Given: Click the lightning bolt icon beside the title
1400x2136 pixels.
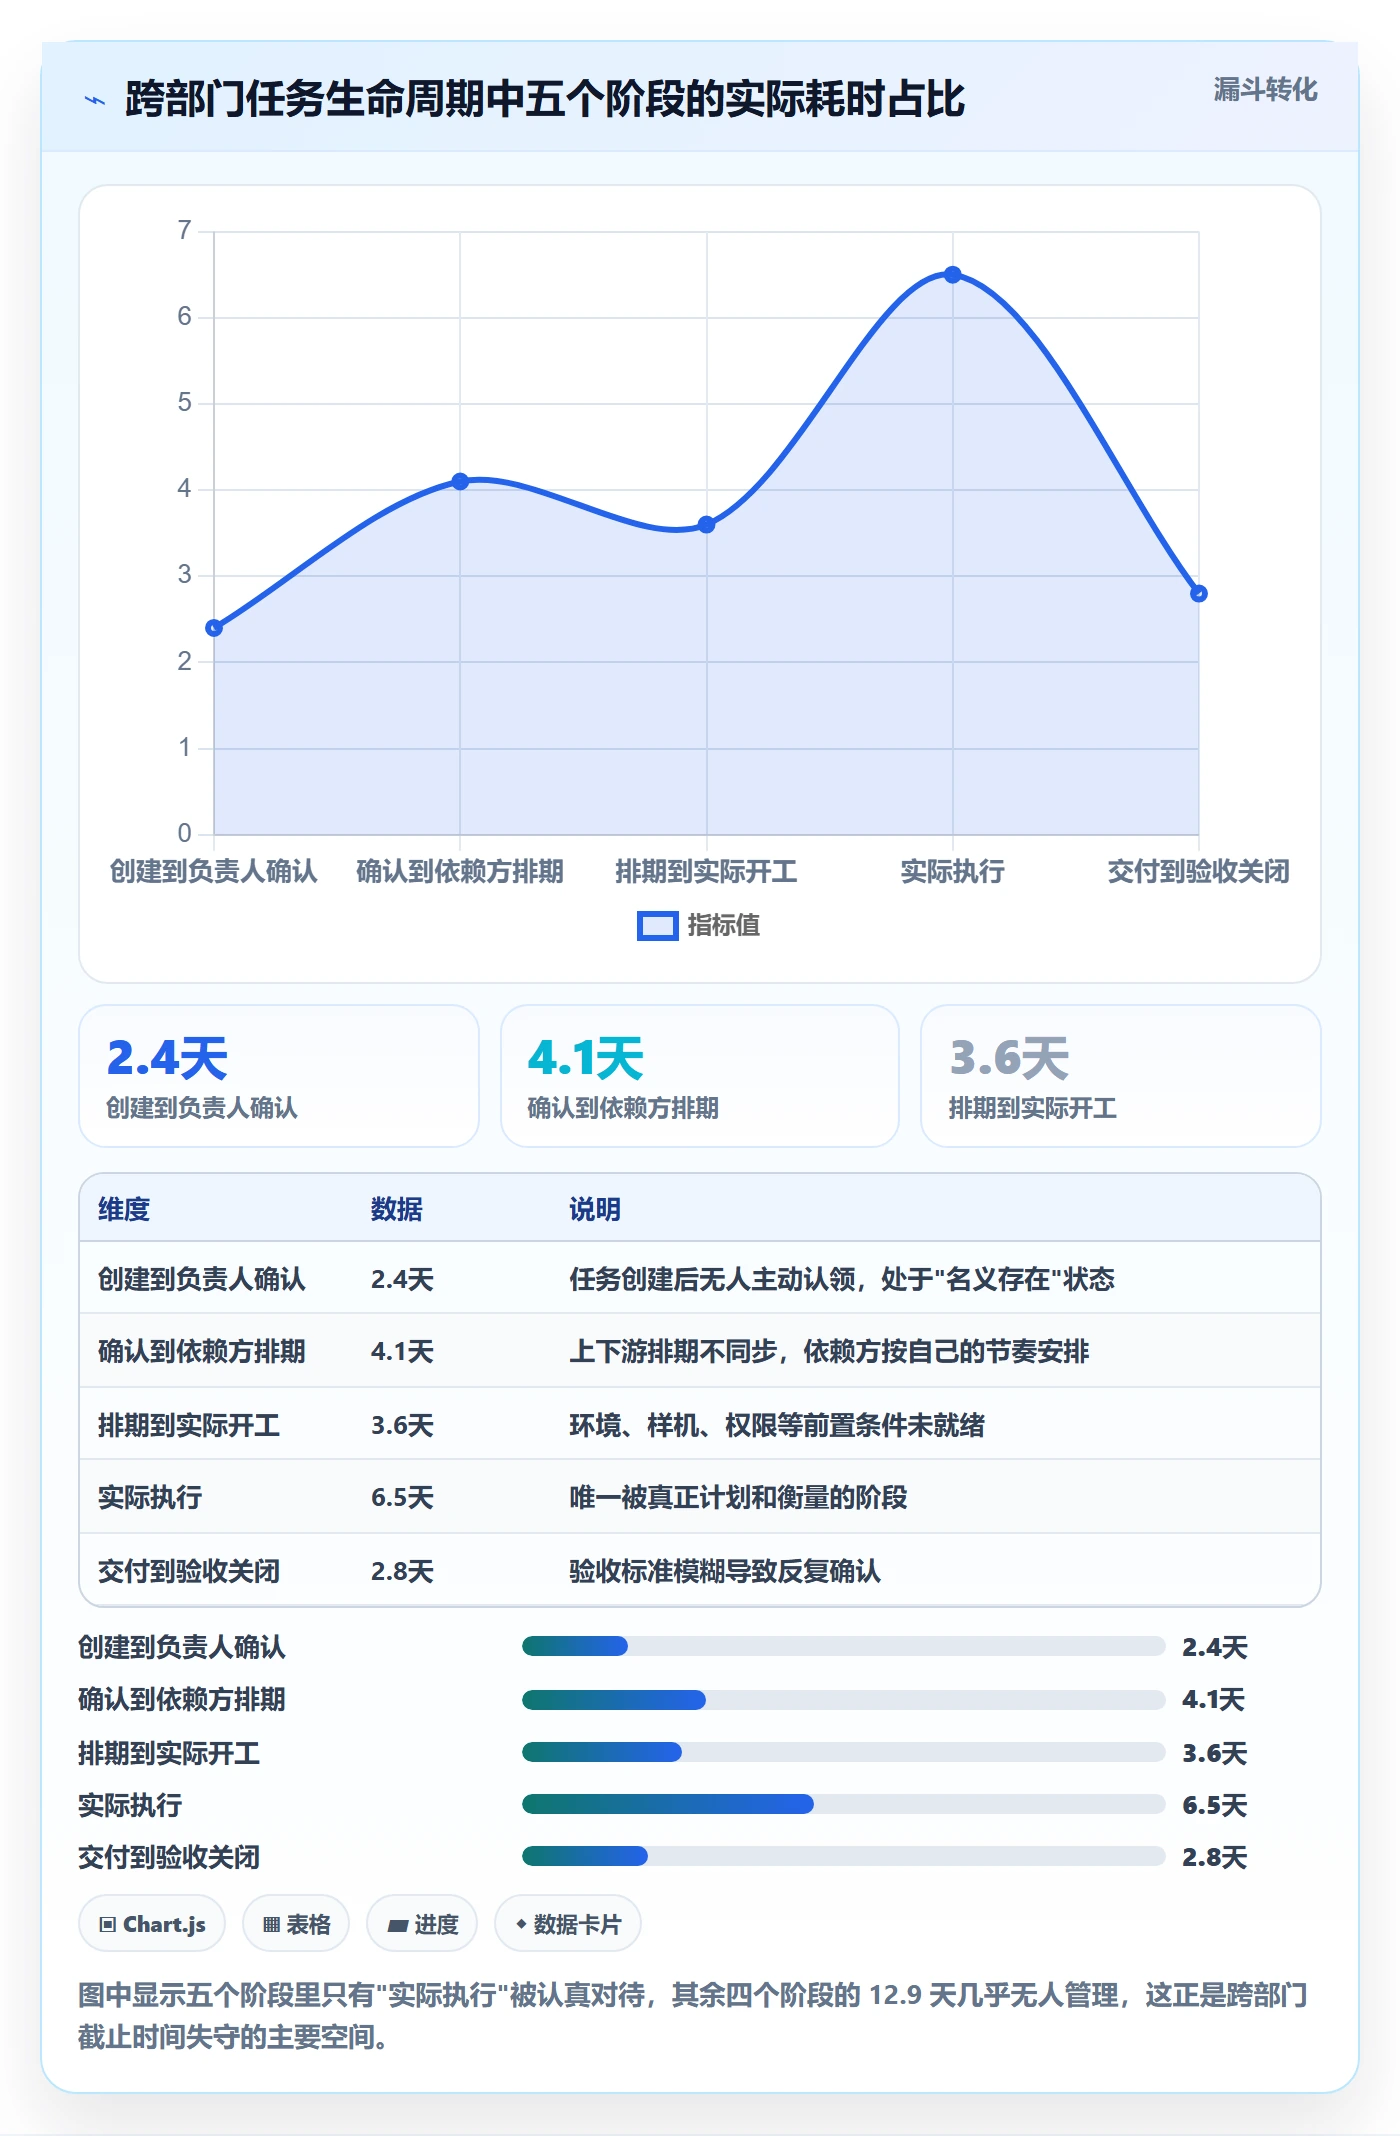Looking at the screenshot, I should click(95, 100).
